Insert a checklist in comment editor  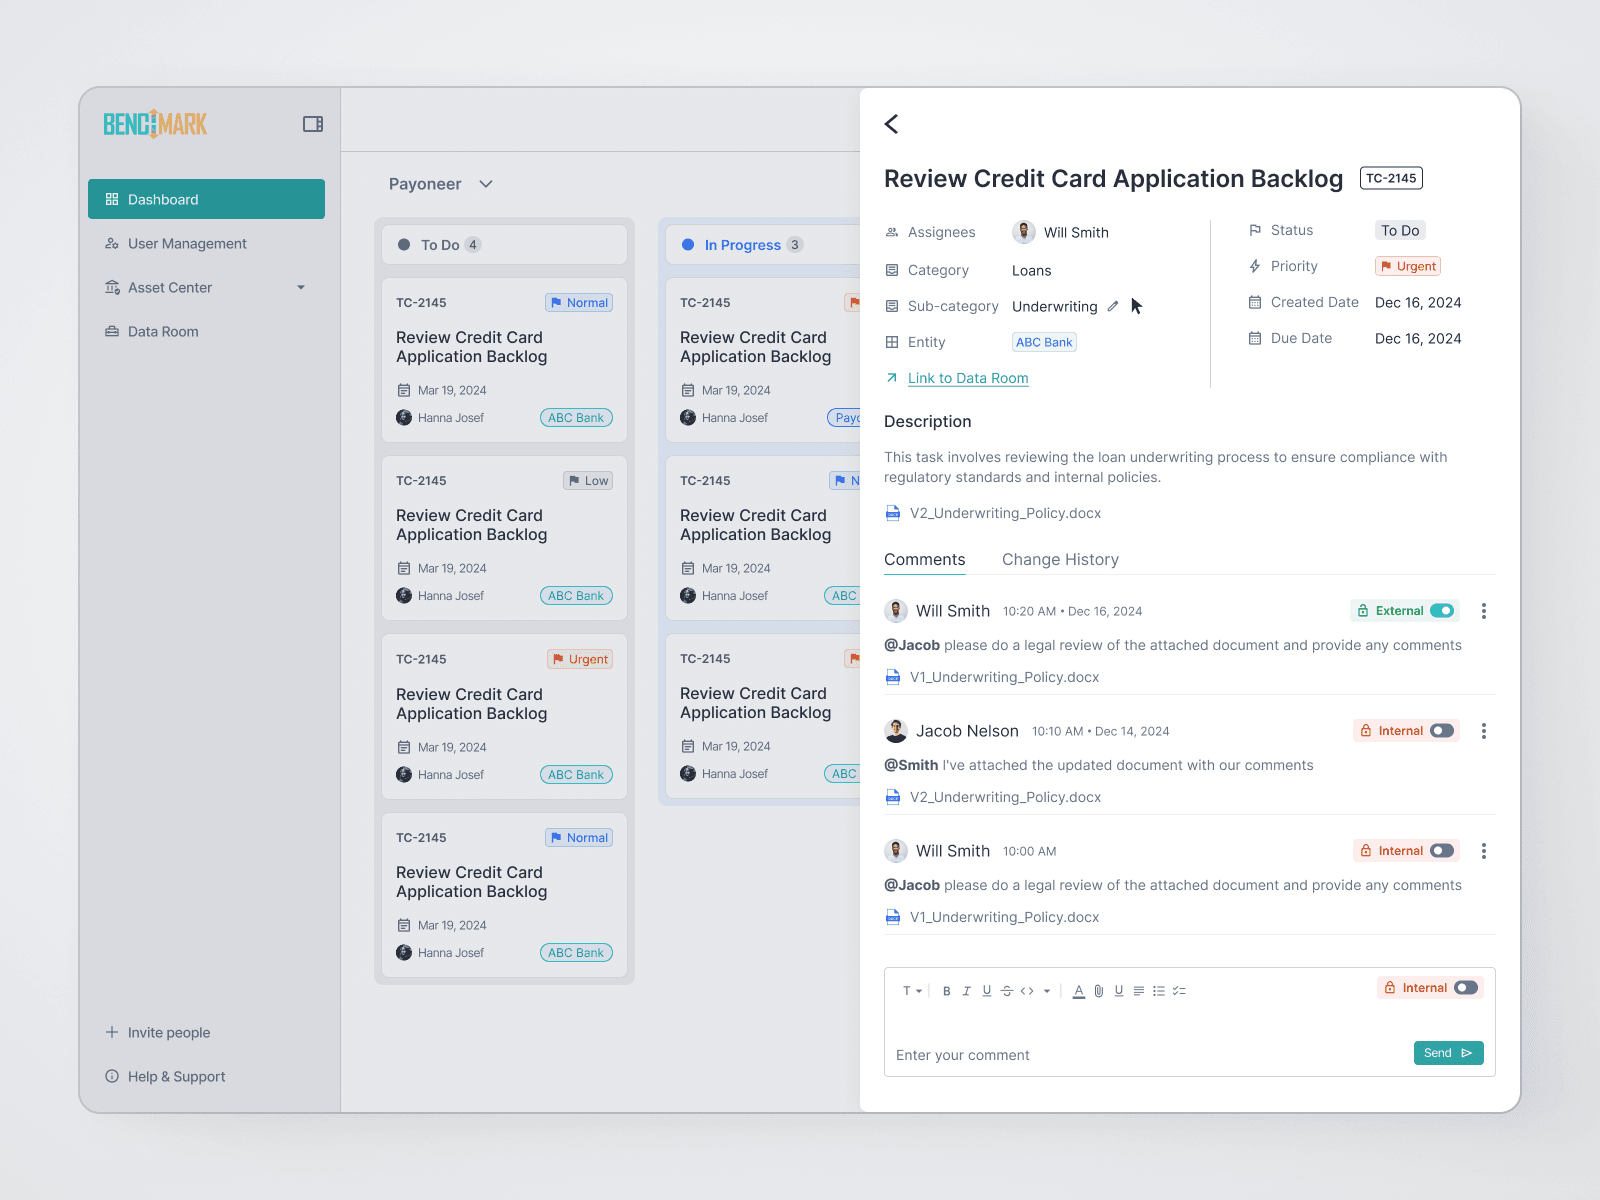click(x=1179, y=991)
